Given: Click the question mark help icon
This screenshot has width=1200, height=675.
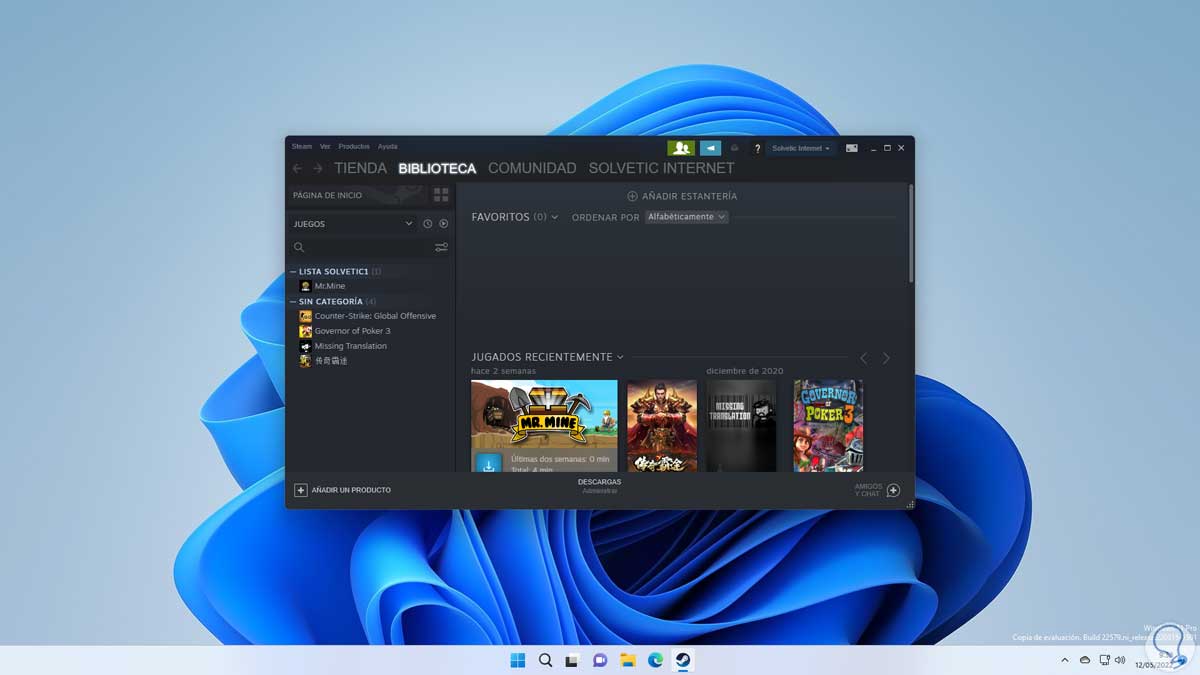Looking at the screenshot, I should tap(757, 148).
